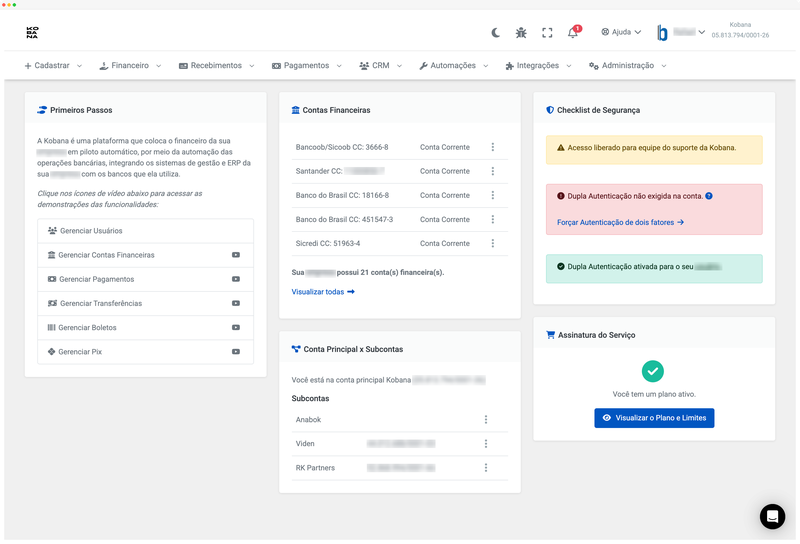
Task: Open options for Santander CC account
Action: 492,171
